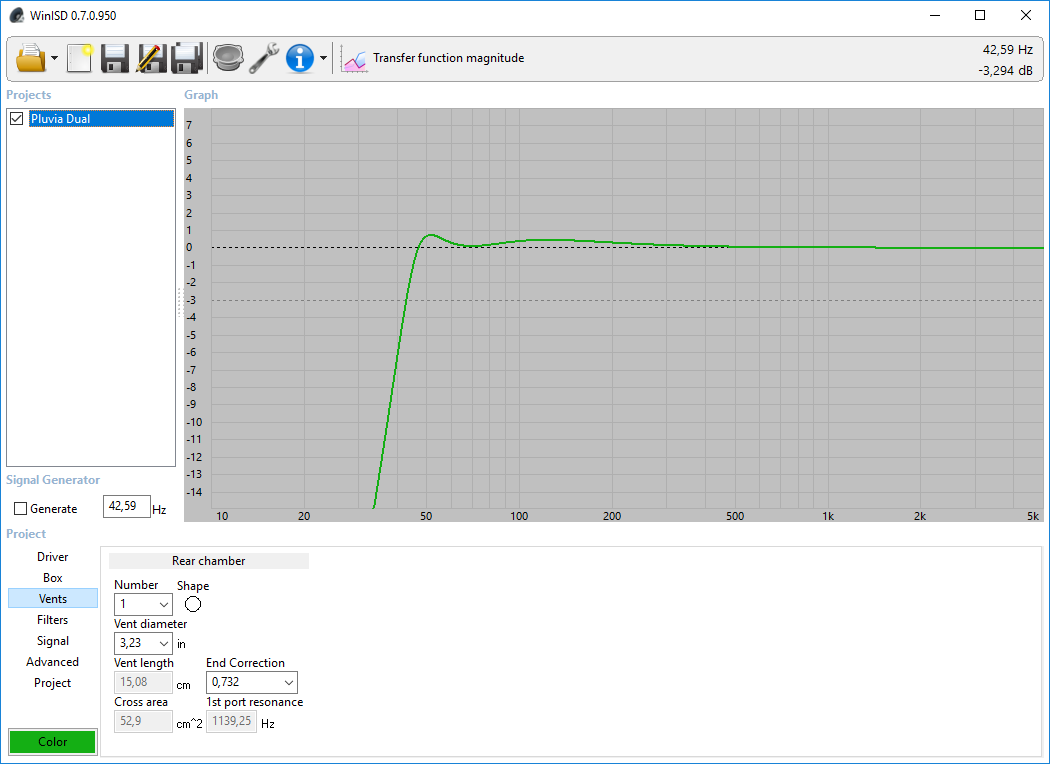Click the 1st port resonance field
The image size is (1050, 764).
(231, 721)
